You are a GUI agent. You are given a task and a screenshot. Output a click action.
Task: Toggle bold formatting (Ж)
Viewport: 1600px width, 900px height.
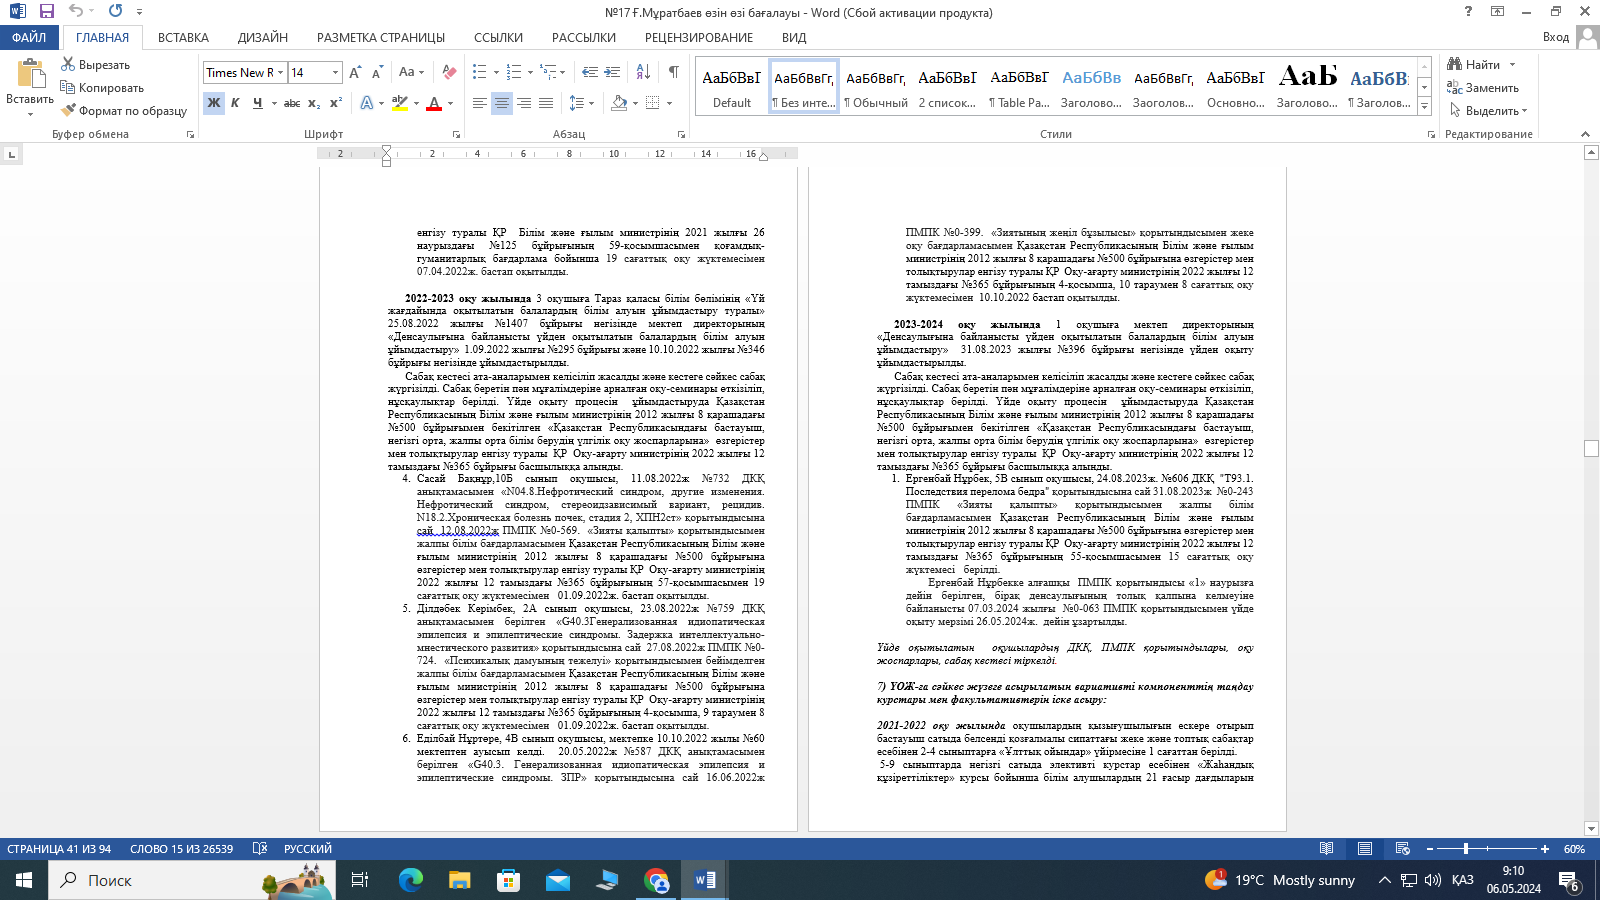coord(213,102)
